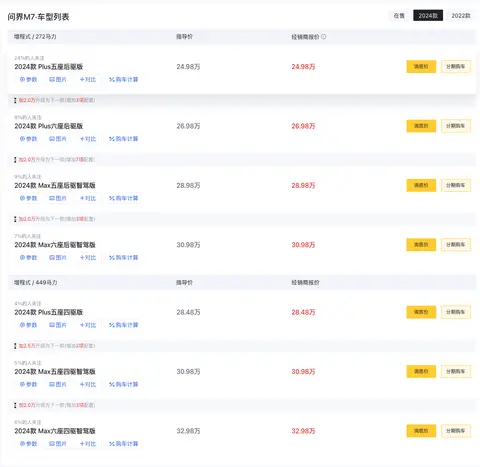480x467 pixels.
Task: Add Max六座四驱智驾版 to 对比
Action: pyautogui.click(x=88, y=443)
